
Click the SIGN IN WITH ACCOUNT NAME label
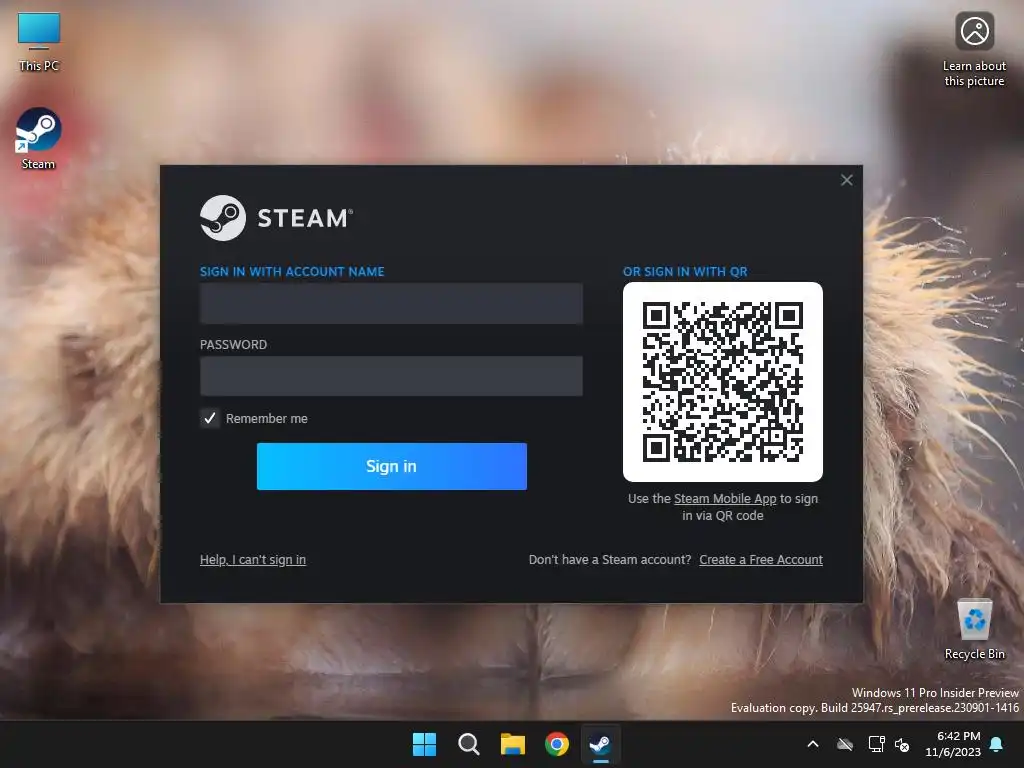click(x=292, y=272)
